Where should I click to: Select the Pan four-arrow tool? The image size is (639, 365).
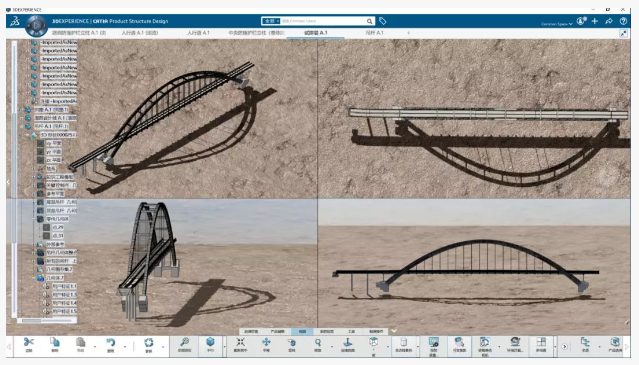coord(266,342)
